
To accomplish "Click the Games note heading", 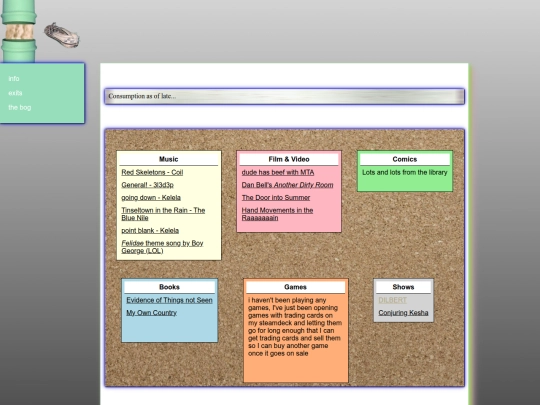I will (x=295, y=287).
